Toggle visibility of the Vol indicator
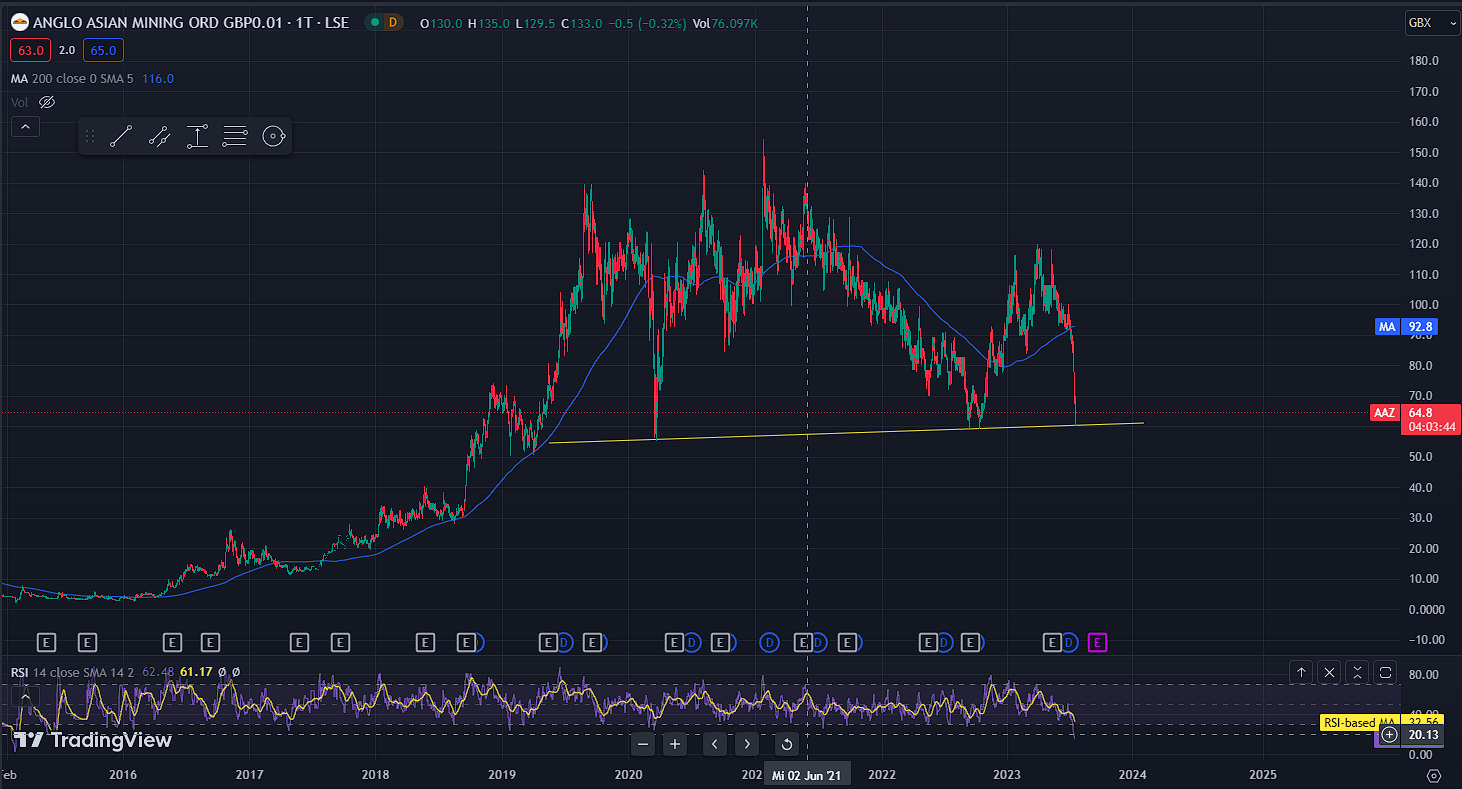The height and width of the screenshot is (789, 1462). 47,102
